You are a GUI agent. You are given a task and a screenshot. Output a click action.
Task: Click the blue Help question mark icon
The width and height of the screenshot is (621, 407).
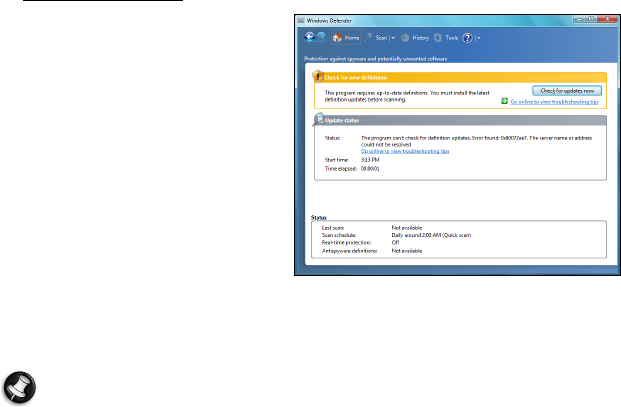468,38
